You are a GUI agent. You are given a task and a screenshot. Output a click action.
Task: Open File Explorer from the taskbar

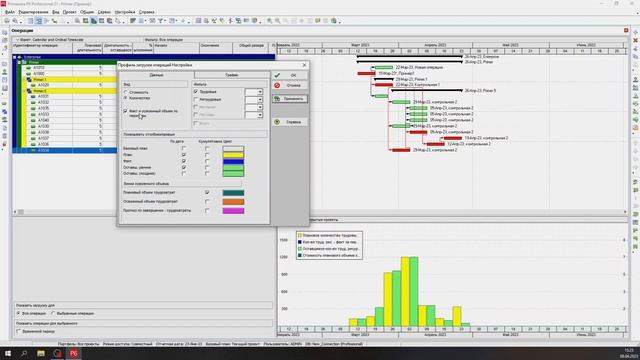click(x=41, y=353)
